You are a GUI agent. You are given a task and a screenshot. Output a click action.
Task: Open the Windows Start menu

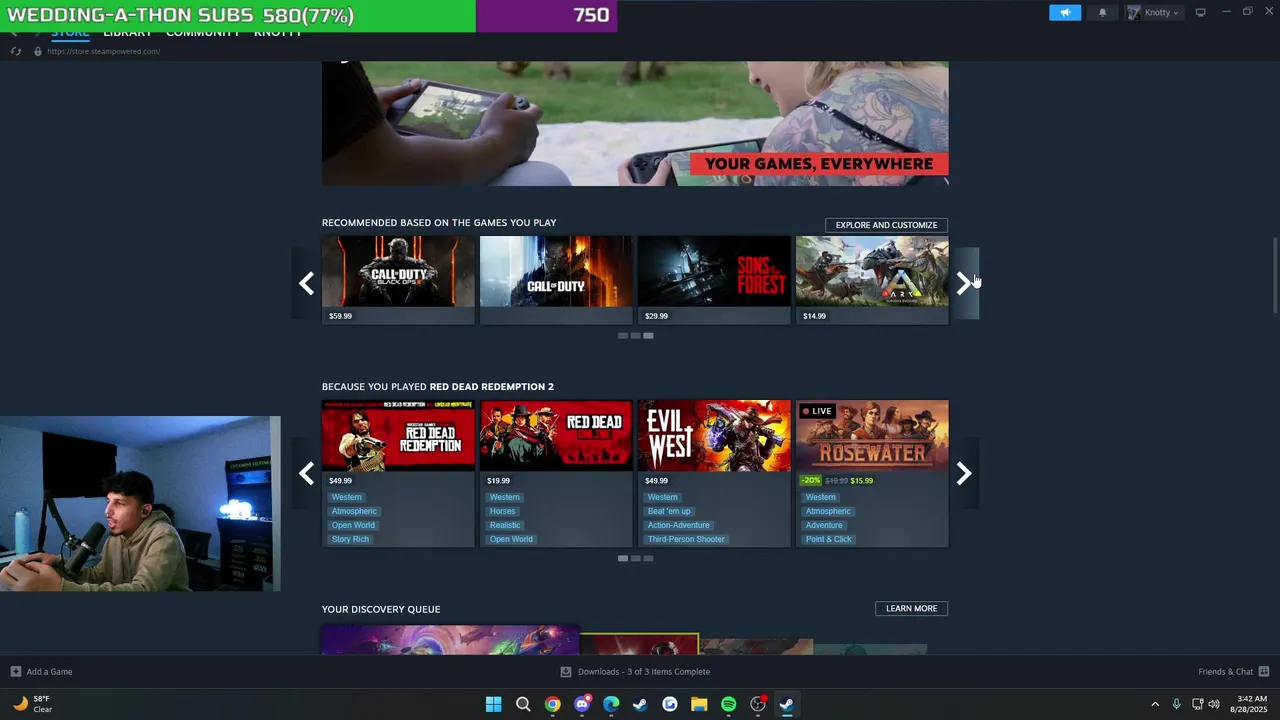click(x=493, y=704)
